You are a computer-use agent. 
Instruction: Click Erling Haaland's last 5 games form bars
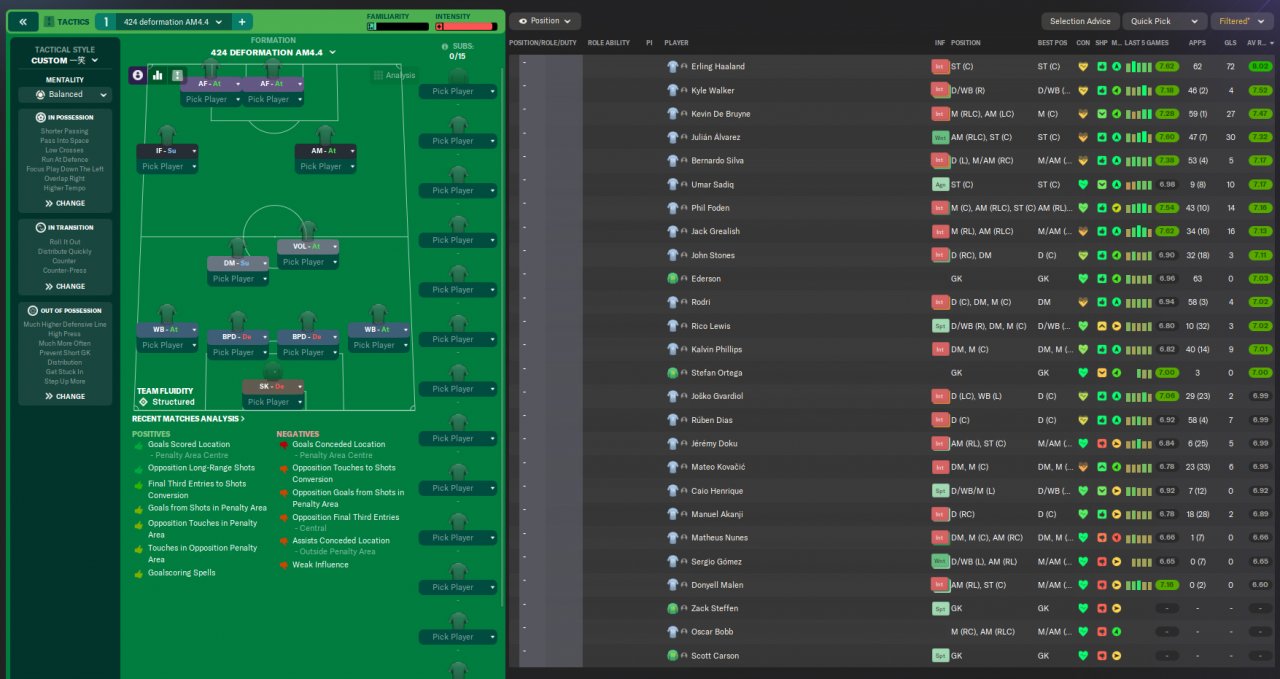coord(1138,67)
